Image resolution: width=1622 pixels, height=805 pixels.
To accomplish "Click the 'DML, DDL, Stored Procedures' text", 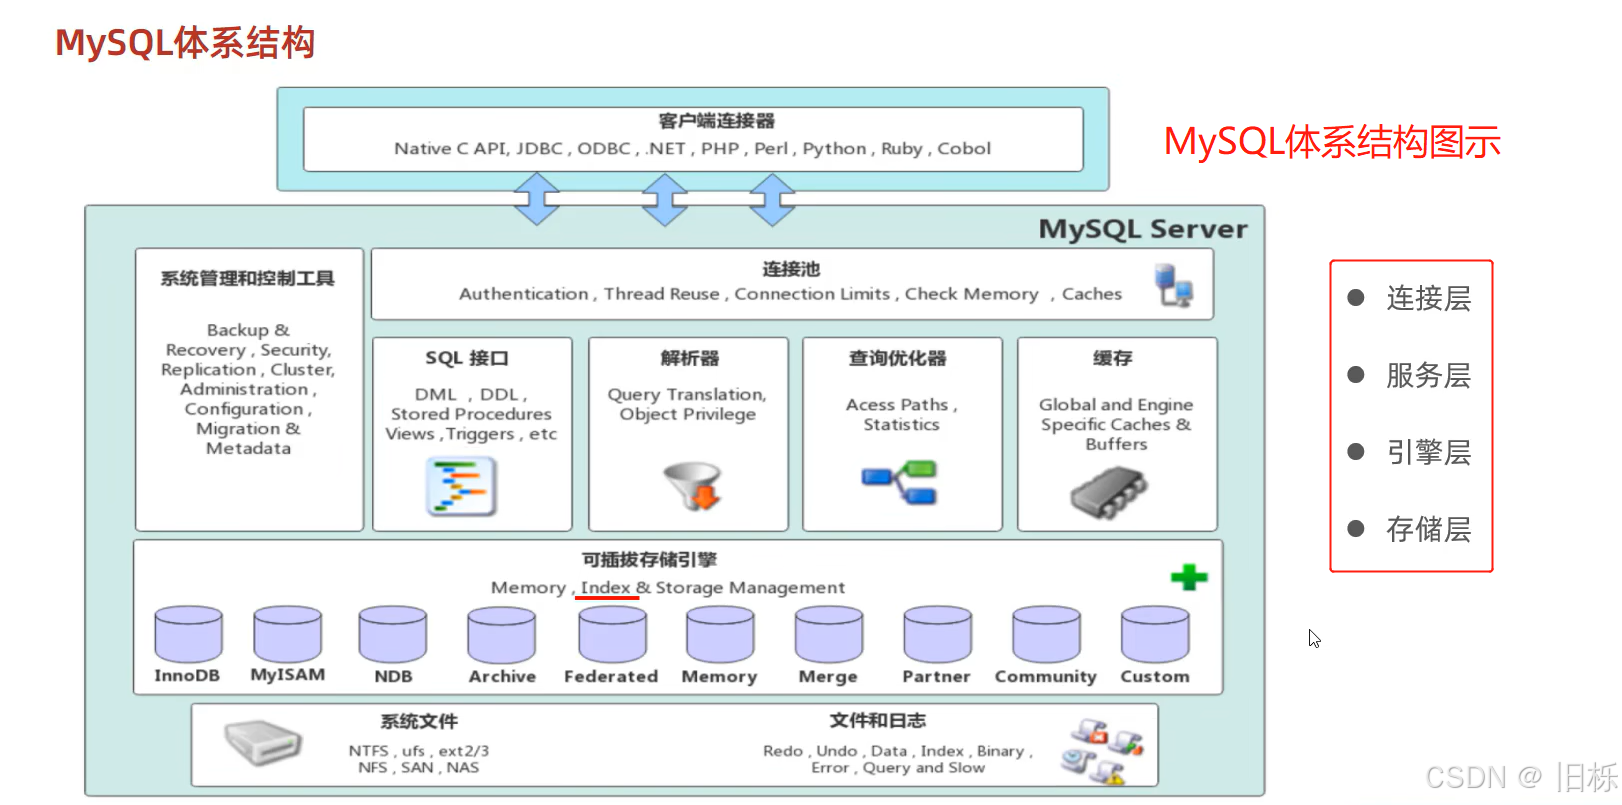I will coord(471,414).
